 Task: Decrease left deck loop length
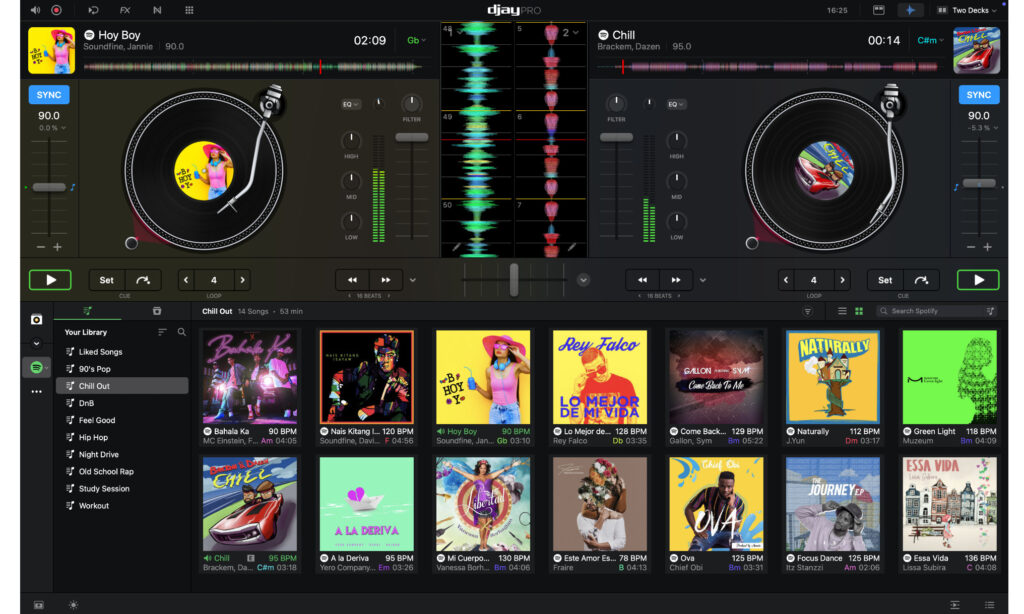tap(186, 280)
